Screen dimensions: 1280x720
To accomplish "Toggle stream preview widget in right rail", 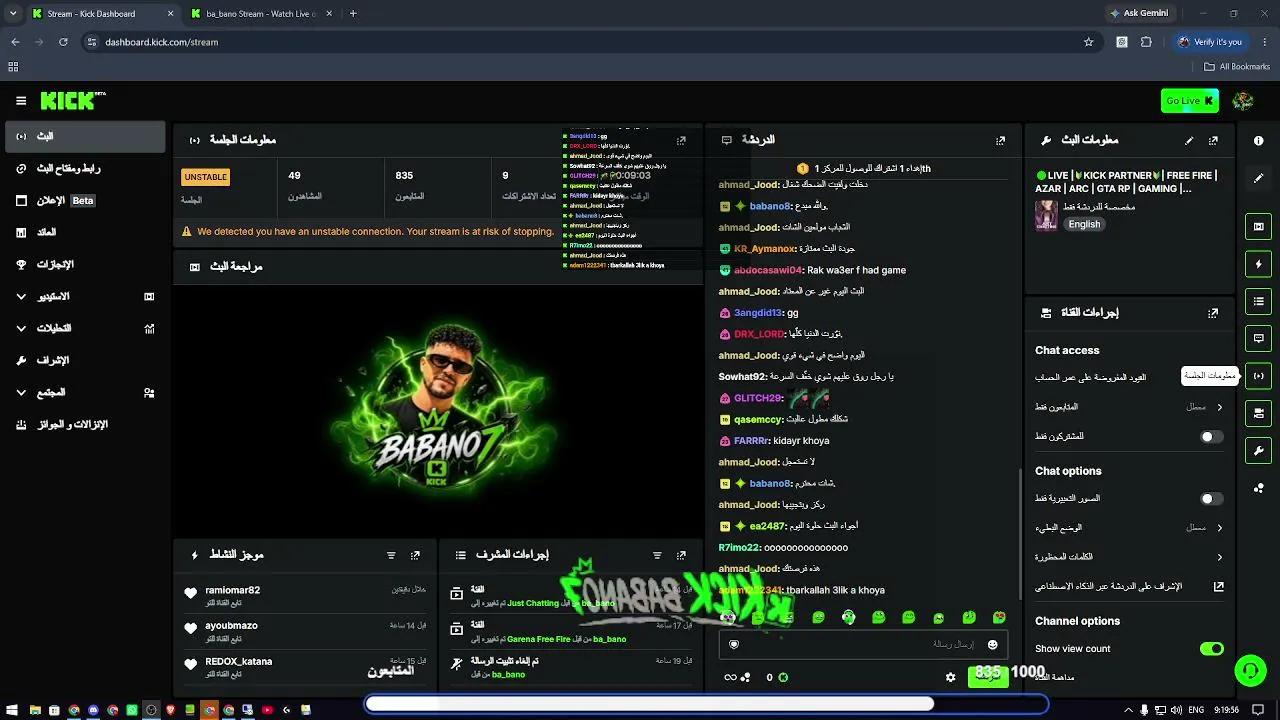I will click(1258, 226).
